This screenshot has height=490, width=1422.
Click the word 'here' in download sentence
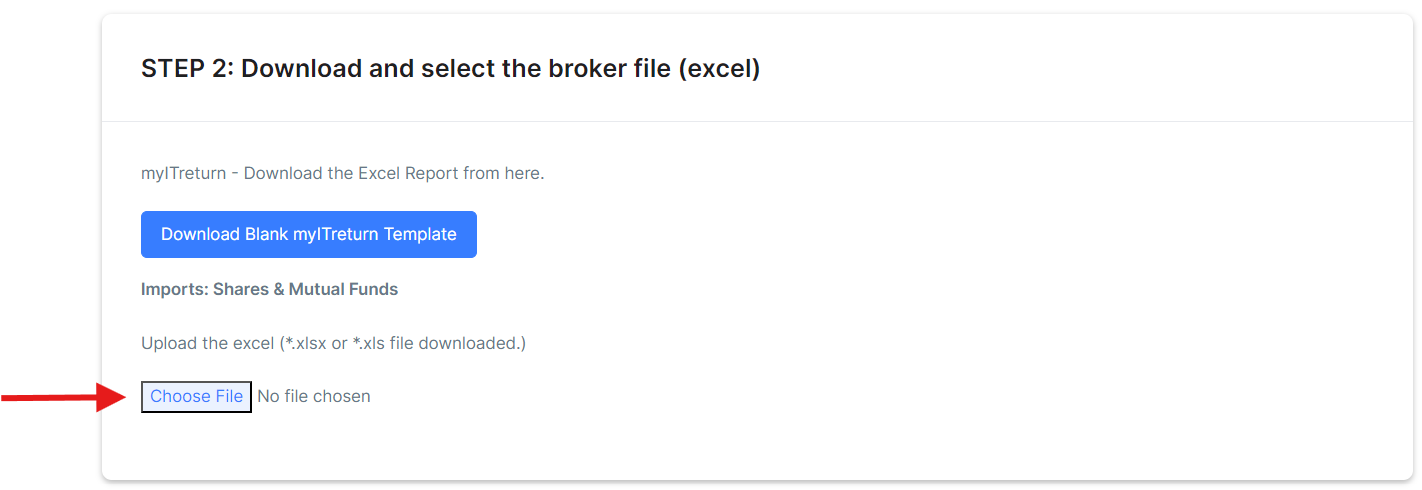(521, 173)
